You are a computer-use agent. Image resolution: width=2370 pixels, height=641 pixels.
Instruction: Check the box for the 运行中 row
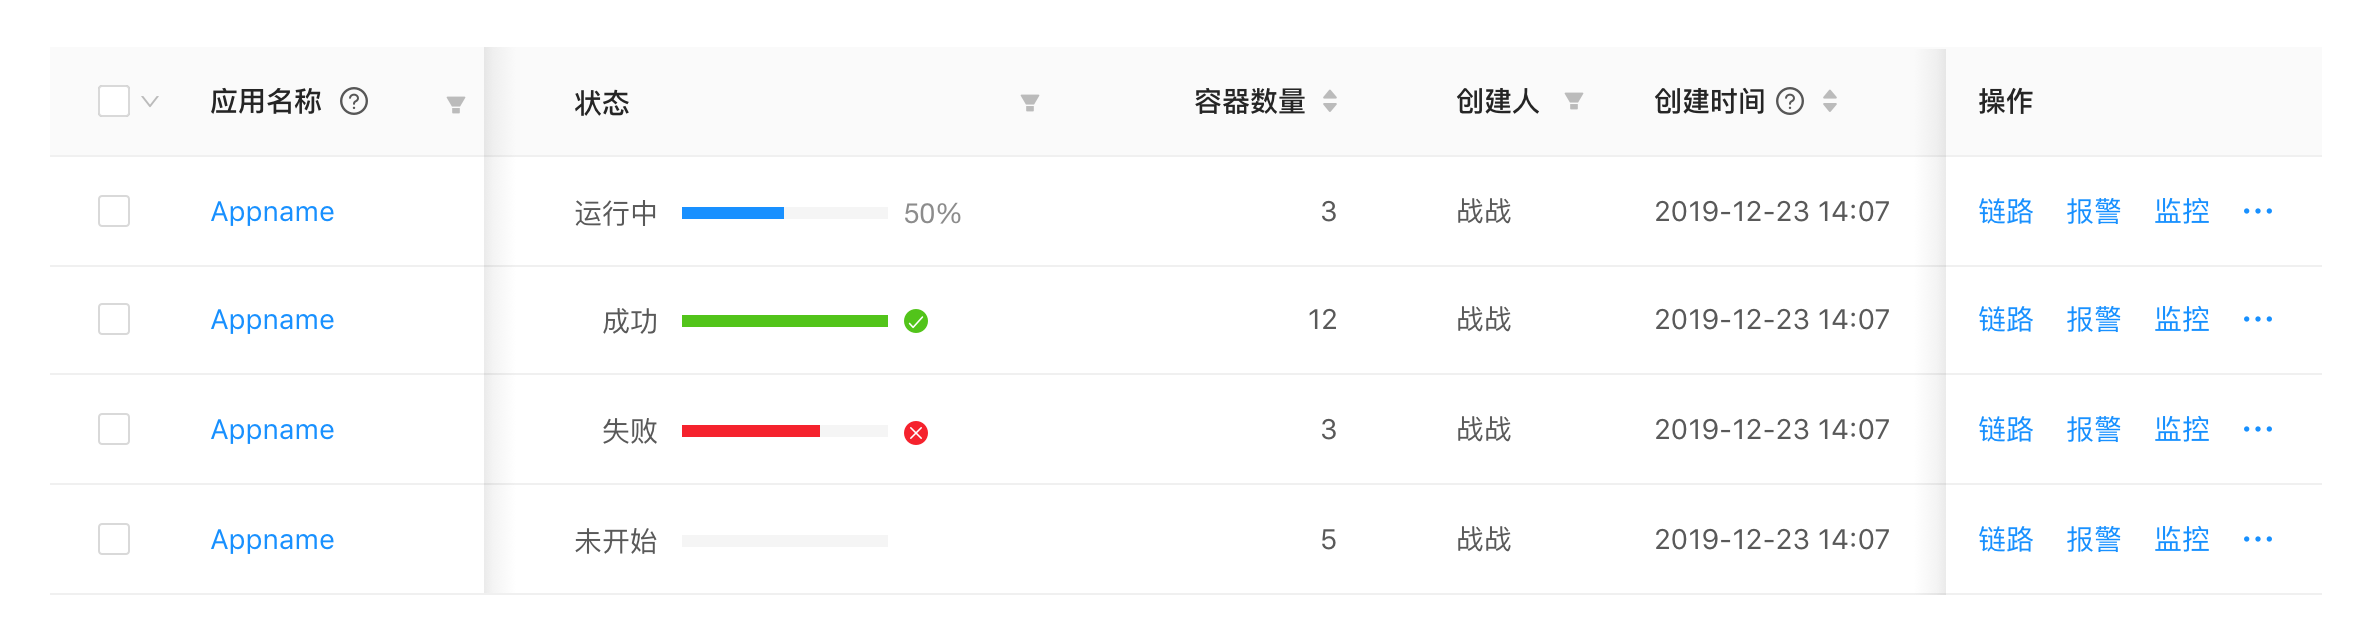pos(114,211)
